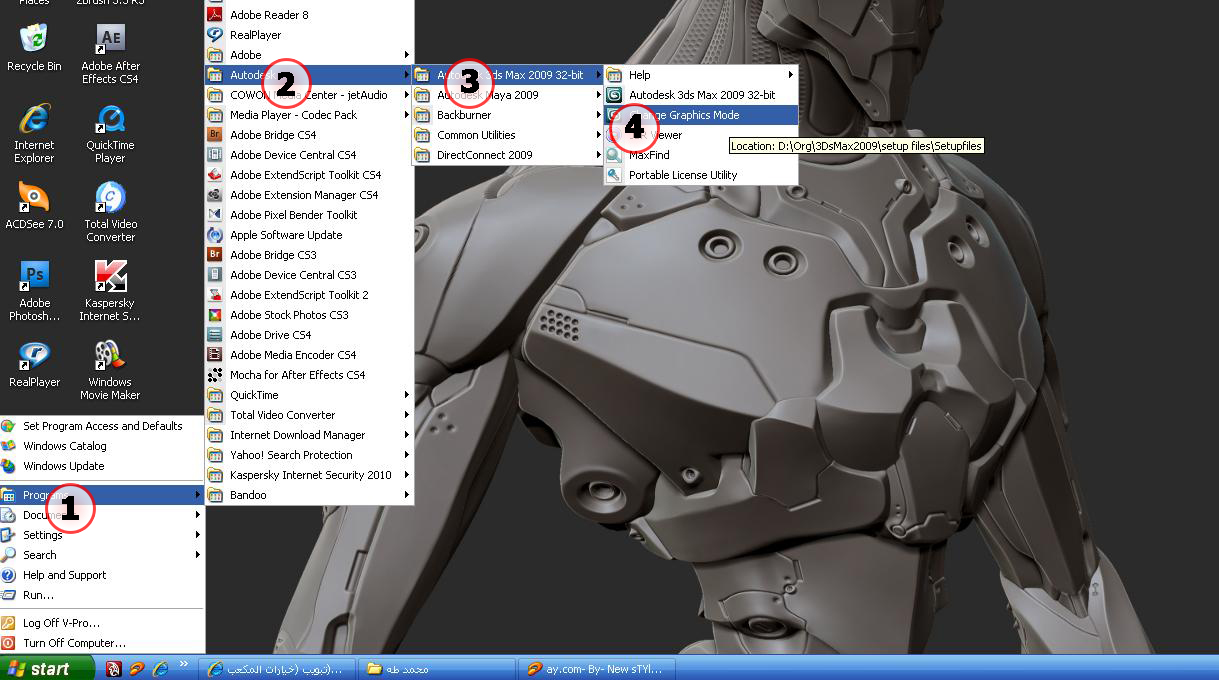Open Settings submenu in Start menu
The width and height of the screenshot is (1219, 680).
(102, 535)
